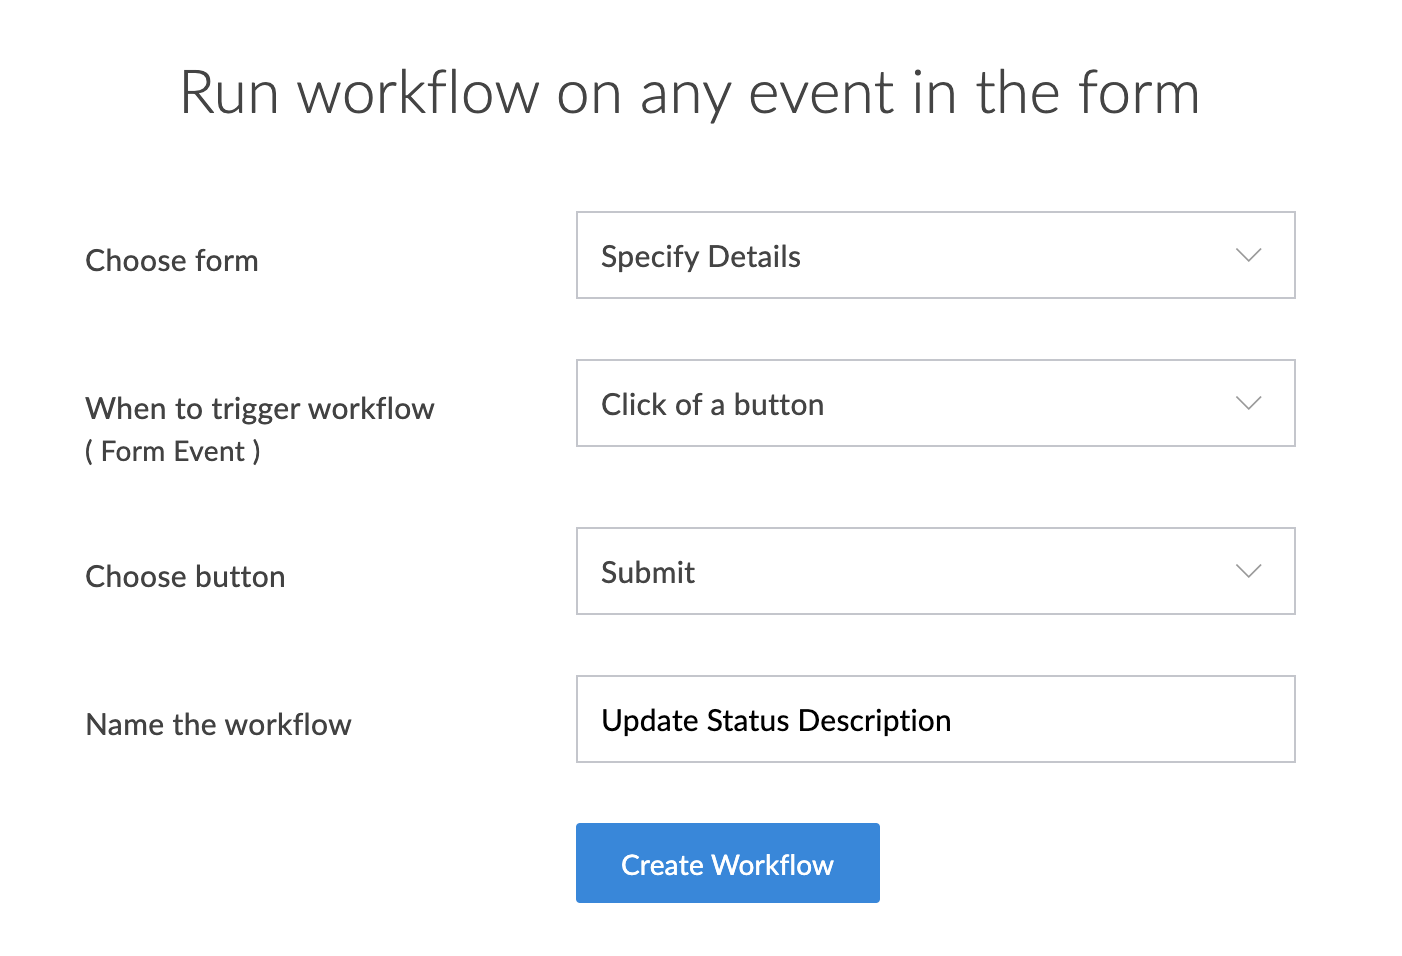
Task: Open the Choose button dropdown
Action: [935, 571]
